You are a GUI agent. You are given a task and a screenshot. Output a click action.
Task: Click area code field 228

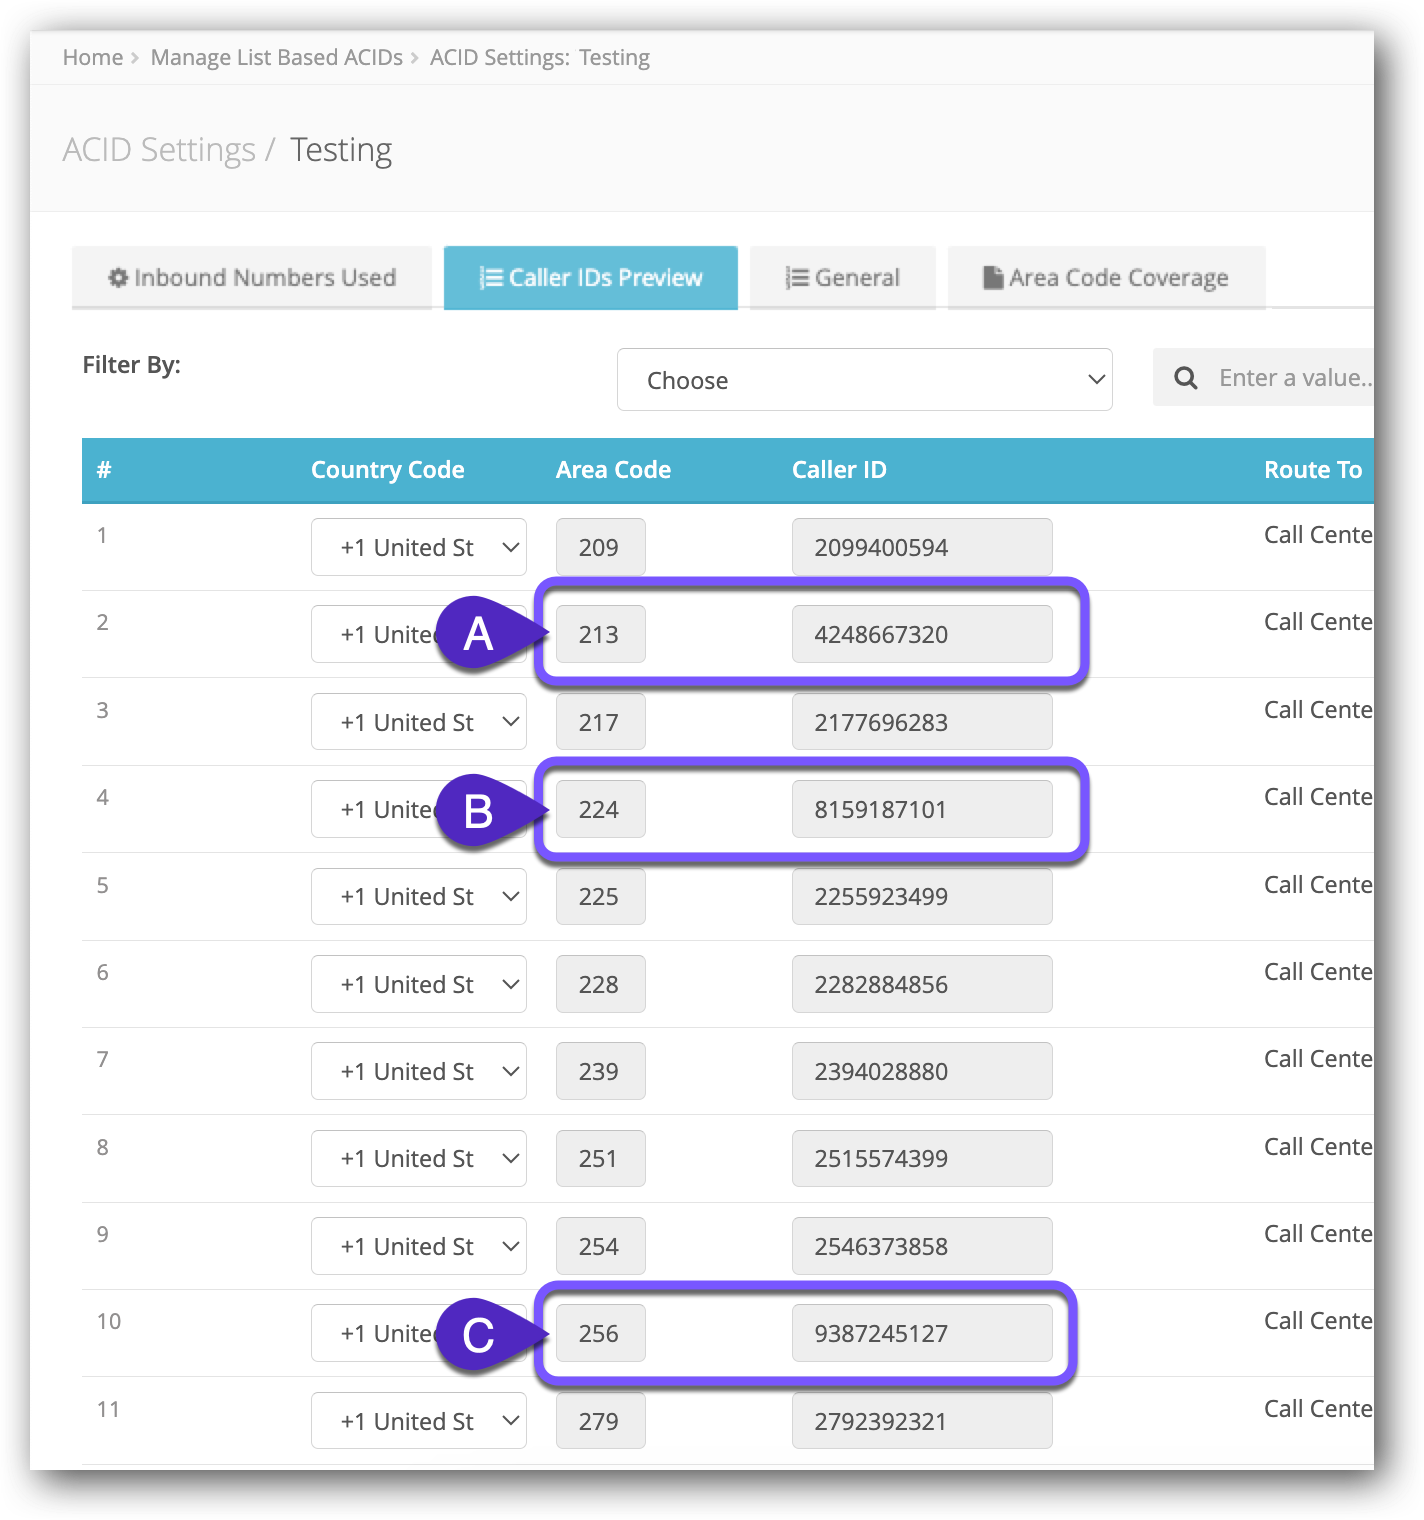point(601,984)
